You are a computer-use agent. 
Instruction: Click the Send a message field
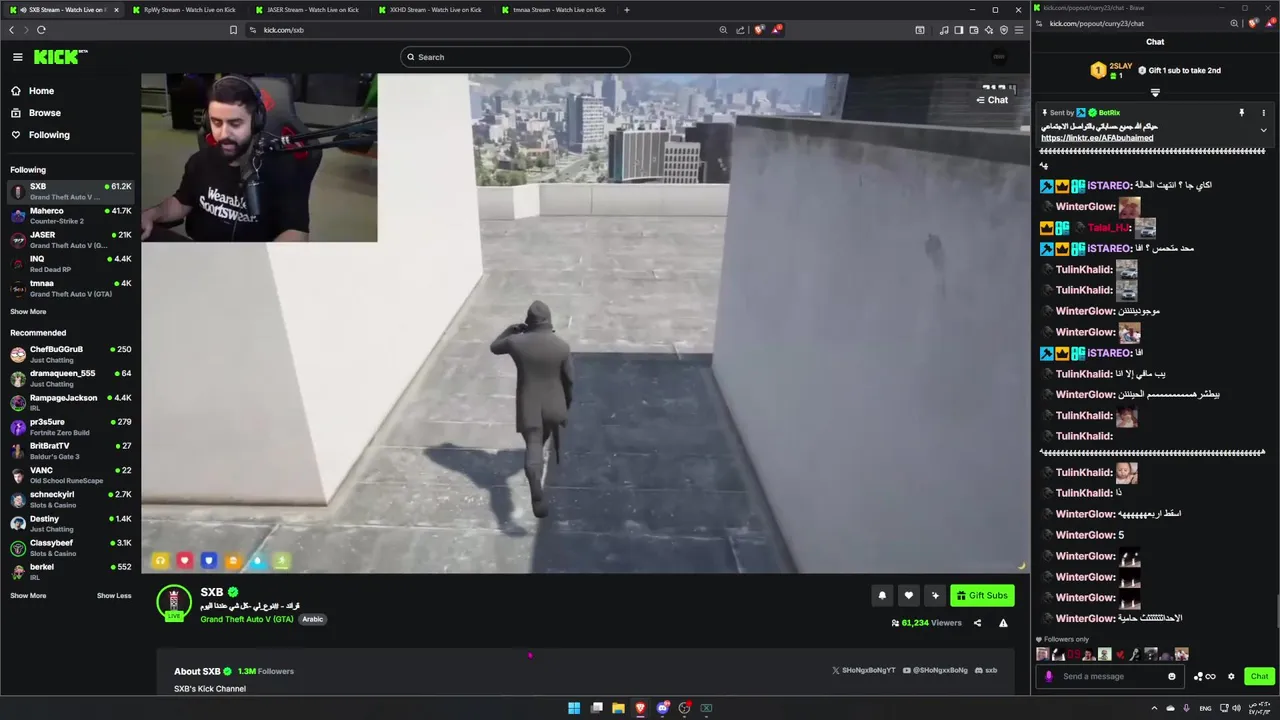[x=1112, y=676]
